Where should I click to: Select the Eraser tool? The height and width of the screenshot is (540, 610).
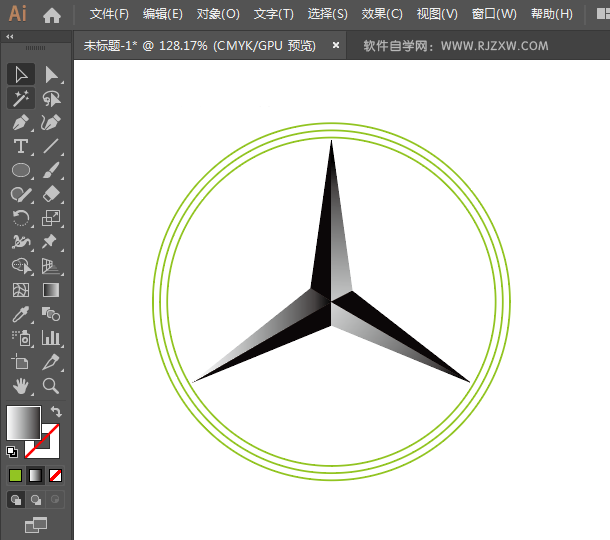51,194
